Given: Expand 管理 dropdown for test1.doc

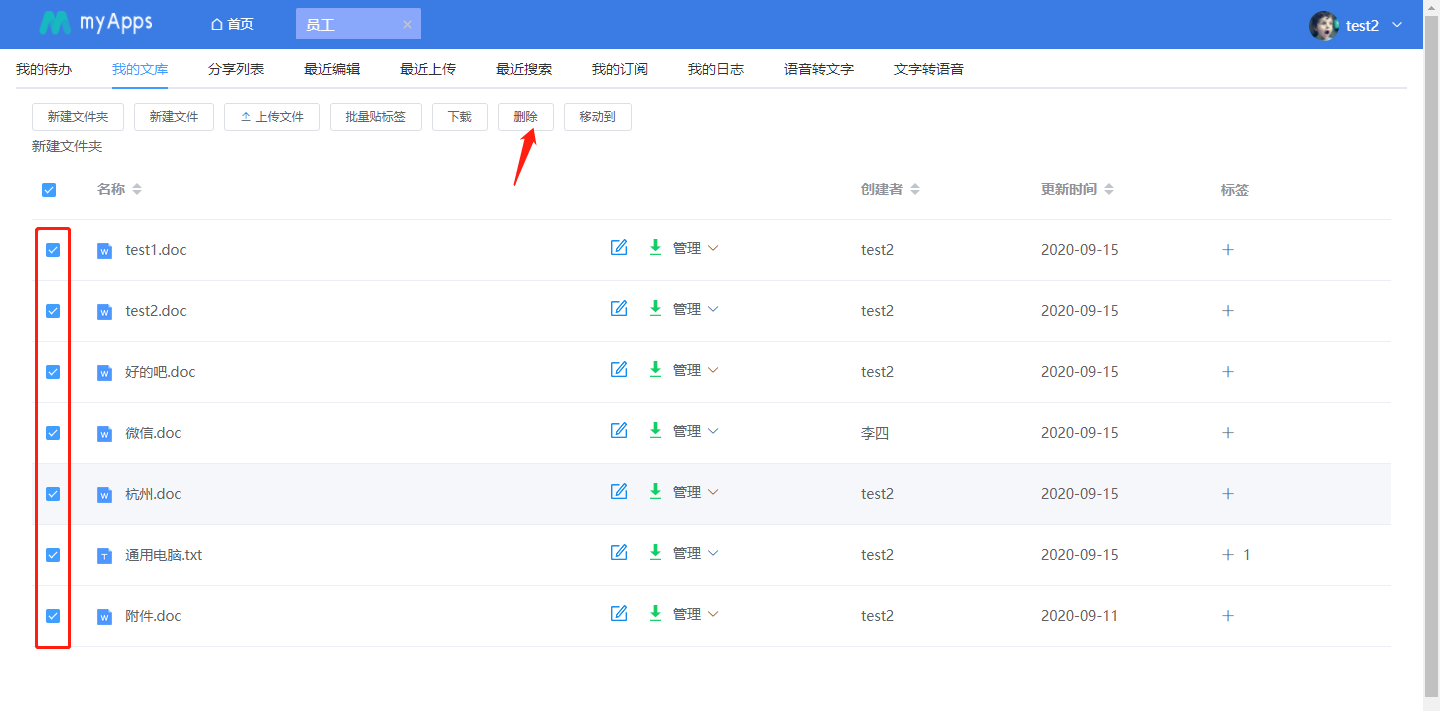Looking at the screenshot, I should [x=695, y=249].
